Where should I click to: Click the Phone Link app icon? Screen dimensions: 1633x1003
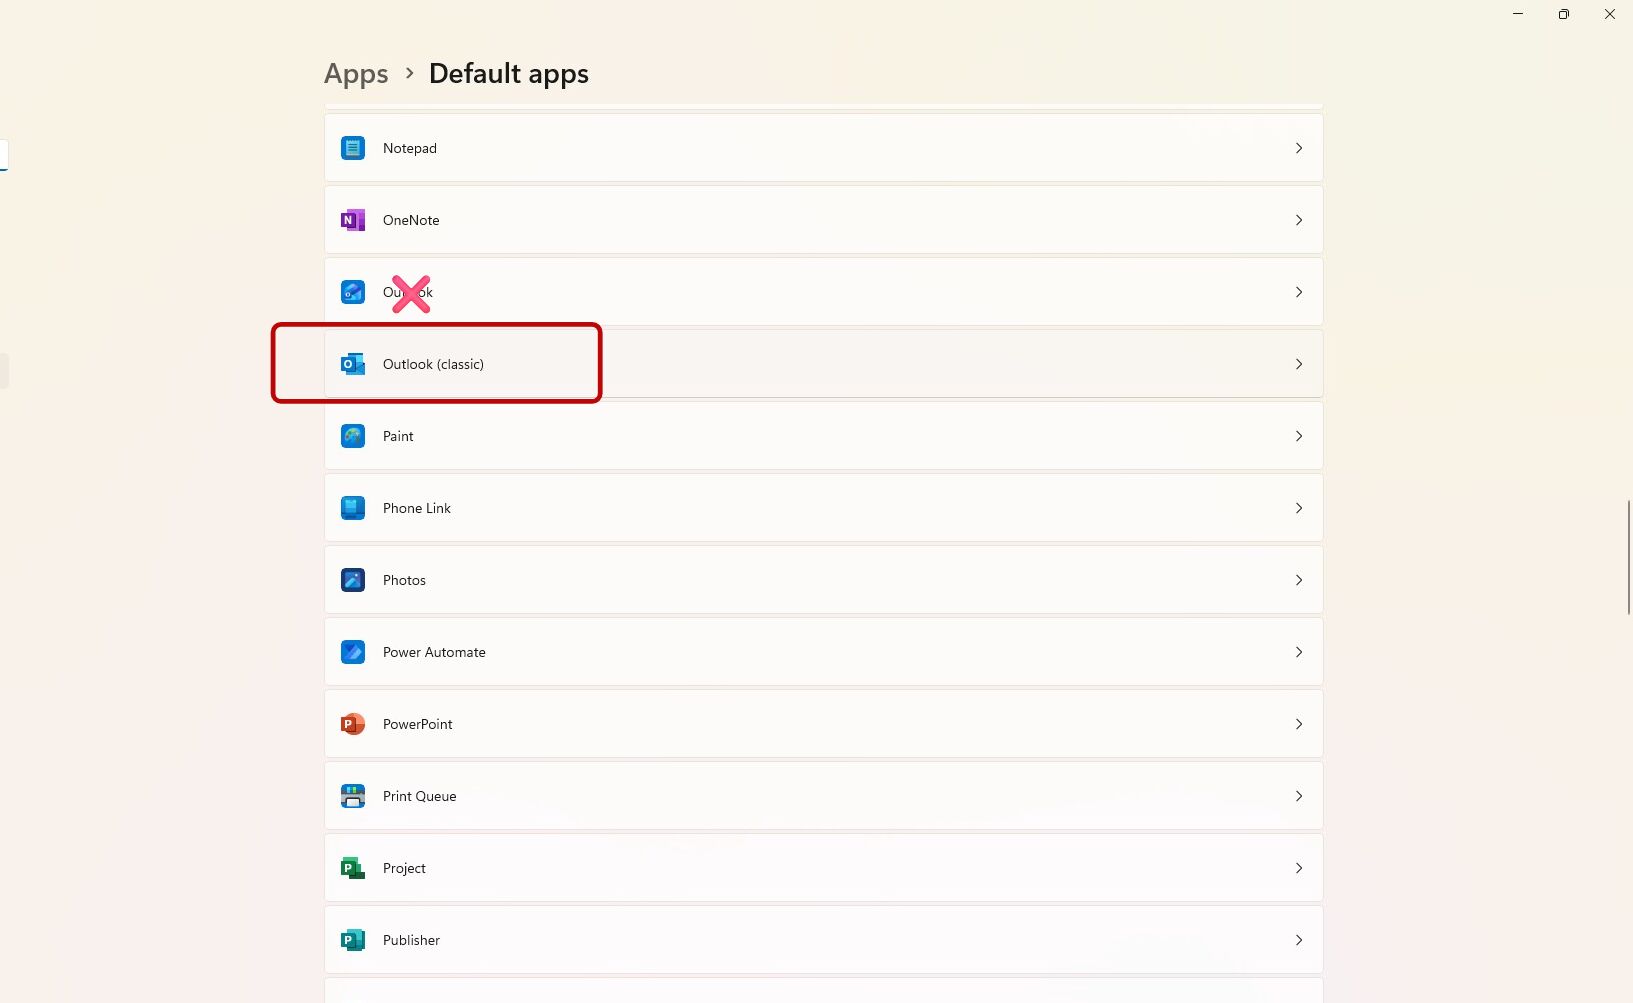353,508
